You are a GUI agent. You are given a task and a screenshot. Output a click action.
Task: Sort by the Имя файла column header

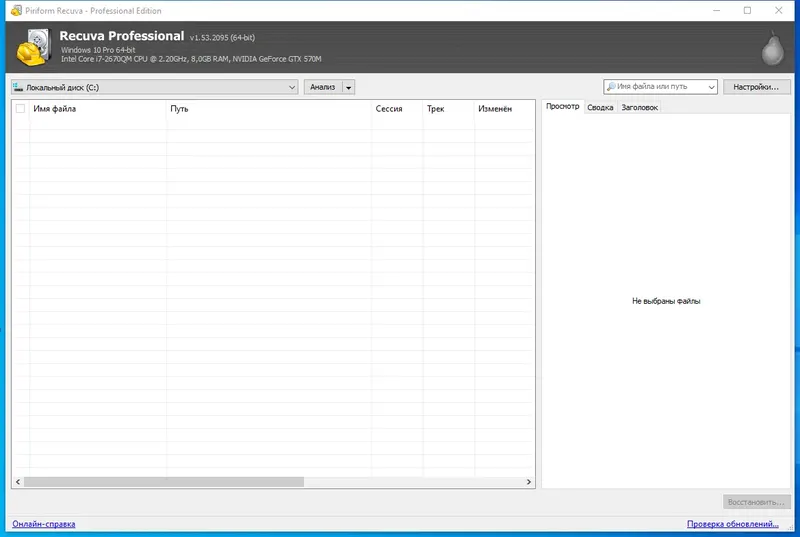[x=98, y=109]
